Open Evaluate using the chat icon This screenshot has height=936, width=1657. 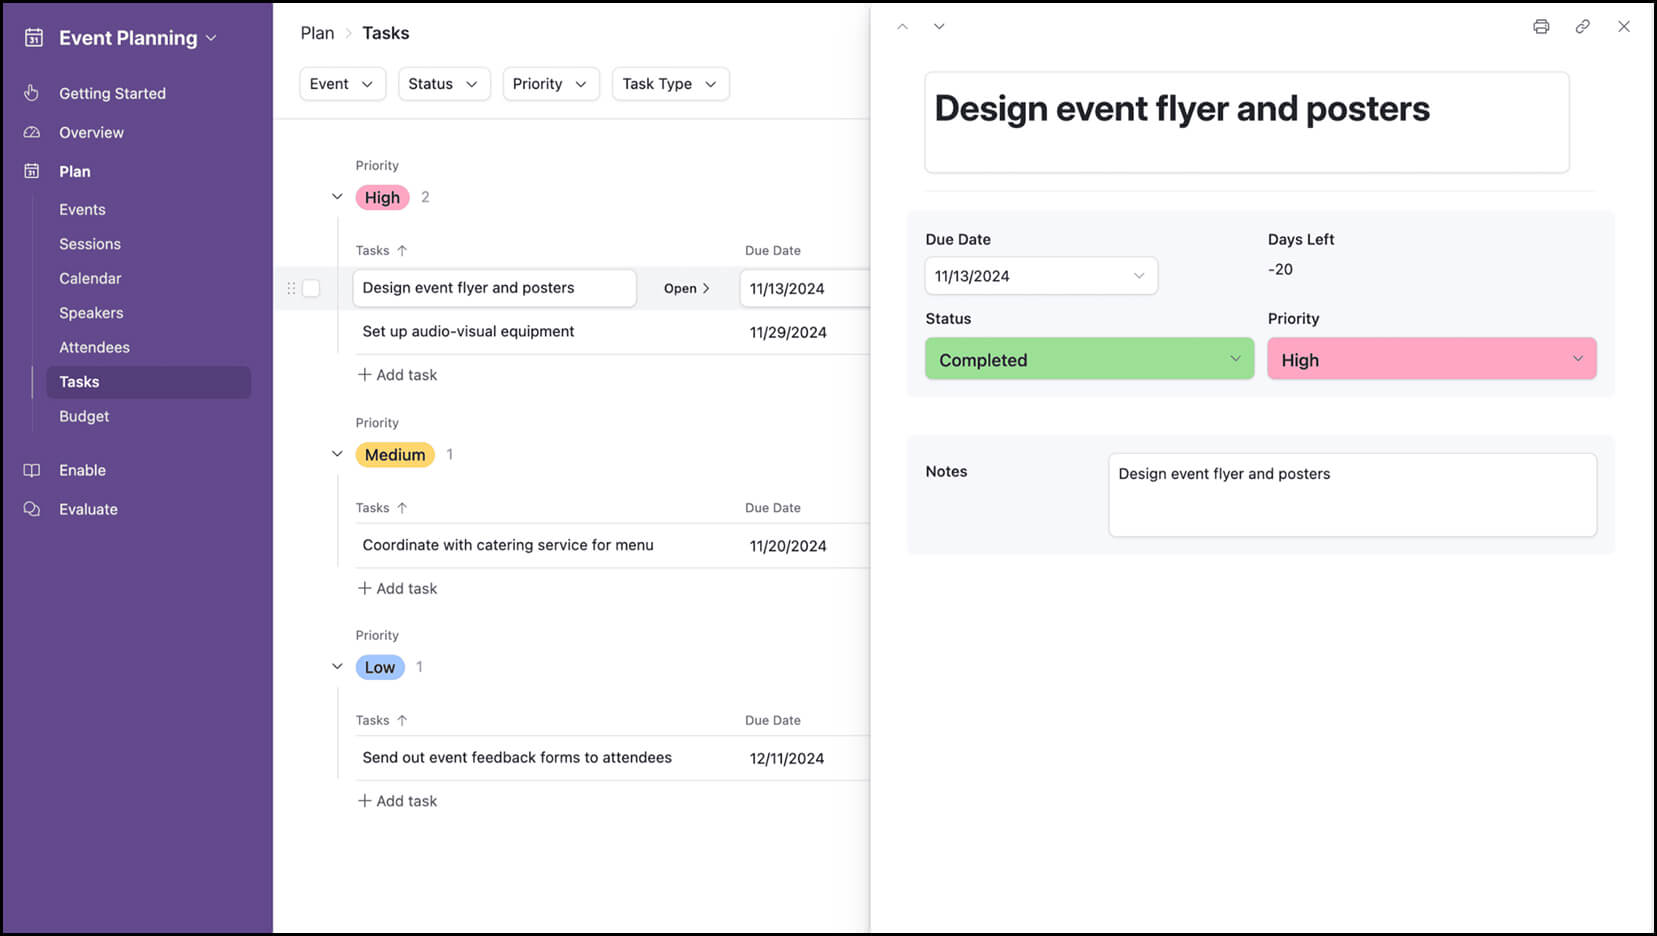[x=31, y=509]
